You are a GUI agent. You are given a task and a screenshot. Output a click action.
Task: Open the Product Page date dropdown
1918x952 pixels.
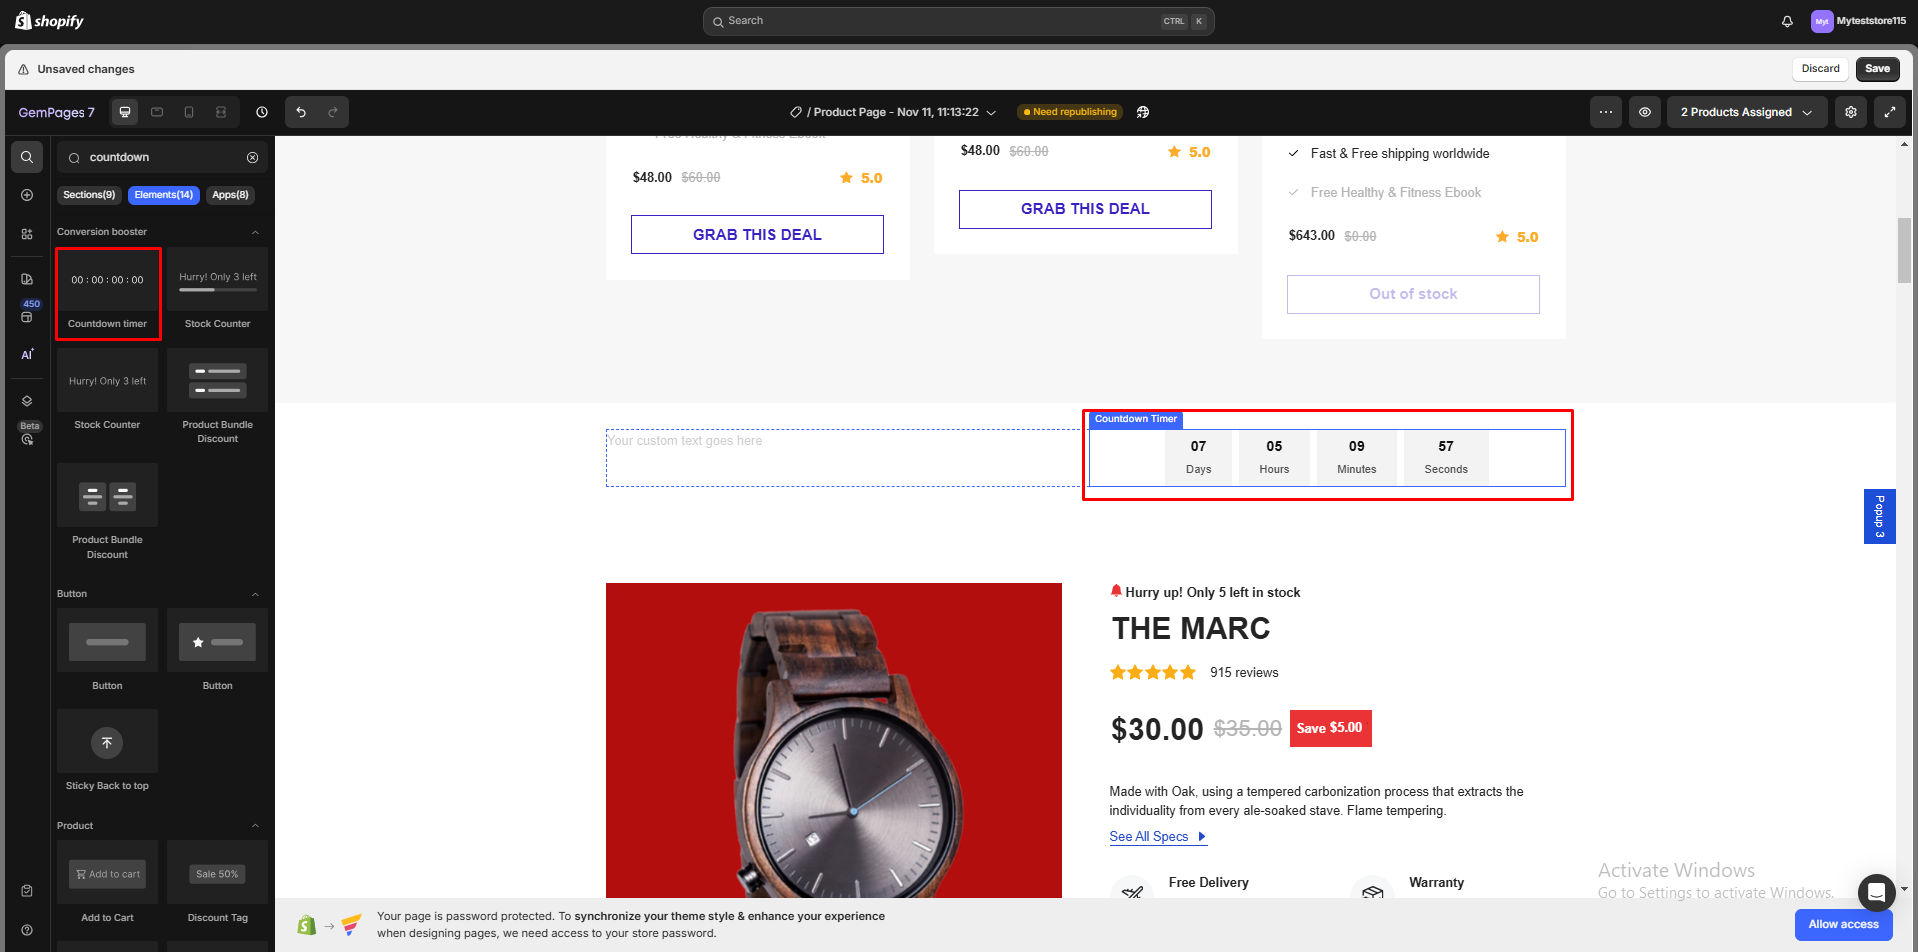(x=991, y=112)
